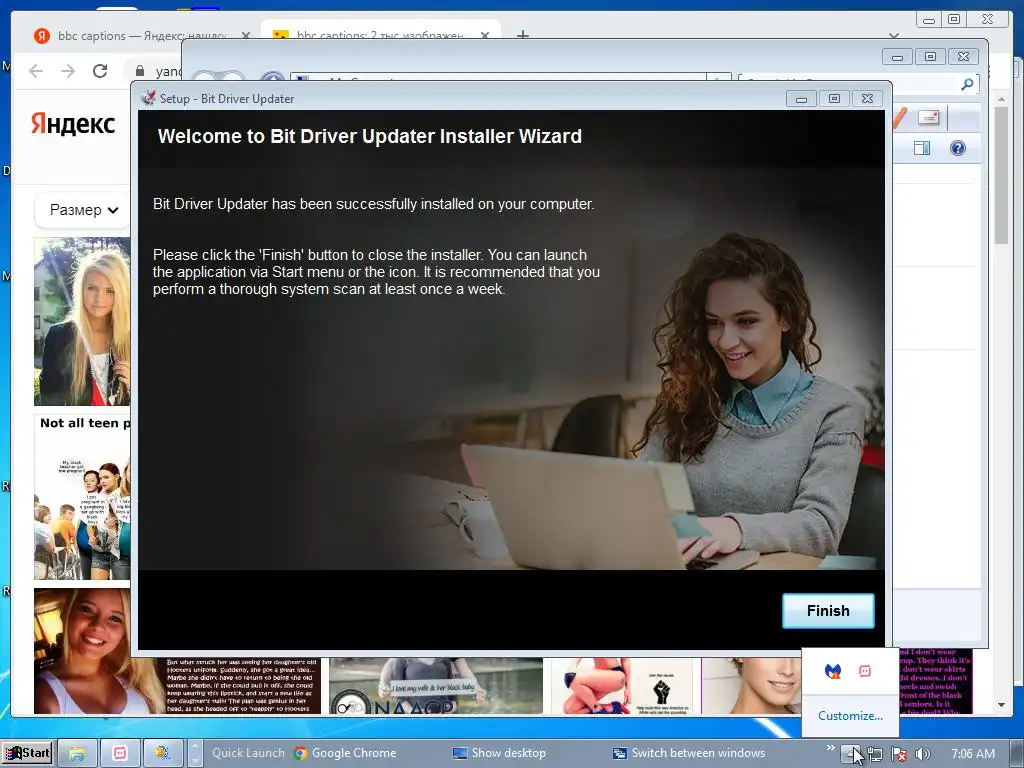Viewport: 1024px width, 768px height.
Task: Reload the Chrome page
Action: coord(100,71)
